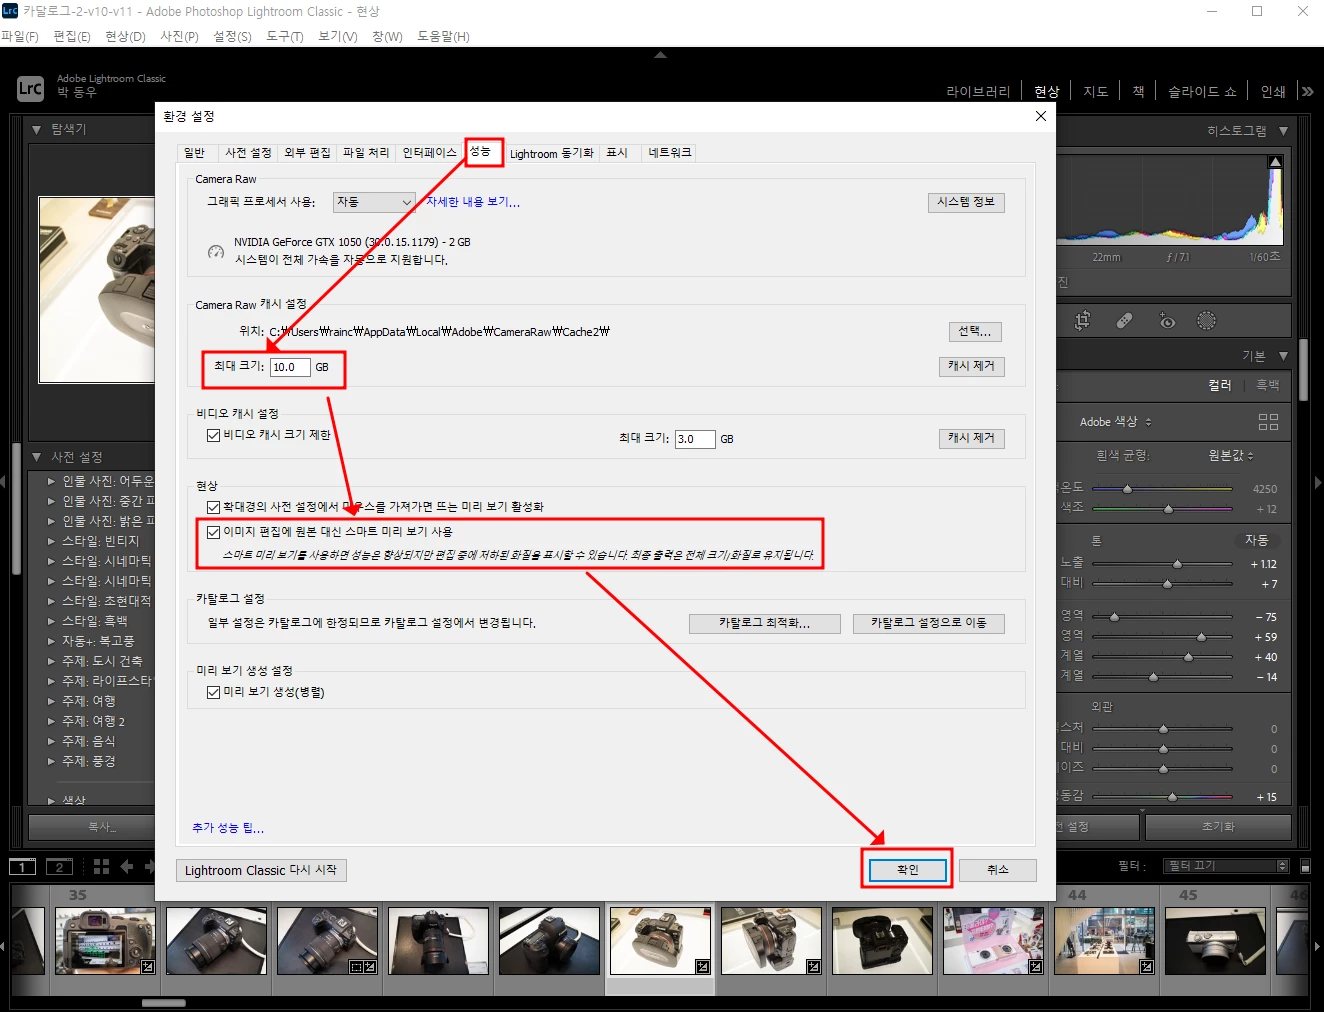The height and width of the screenshot is (1012, 1324).
Task: Open the graphics processor 자동 dropdown
Action: pos(374,202)
